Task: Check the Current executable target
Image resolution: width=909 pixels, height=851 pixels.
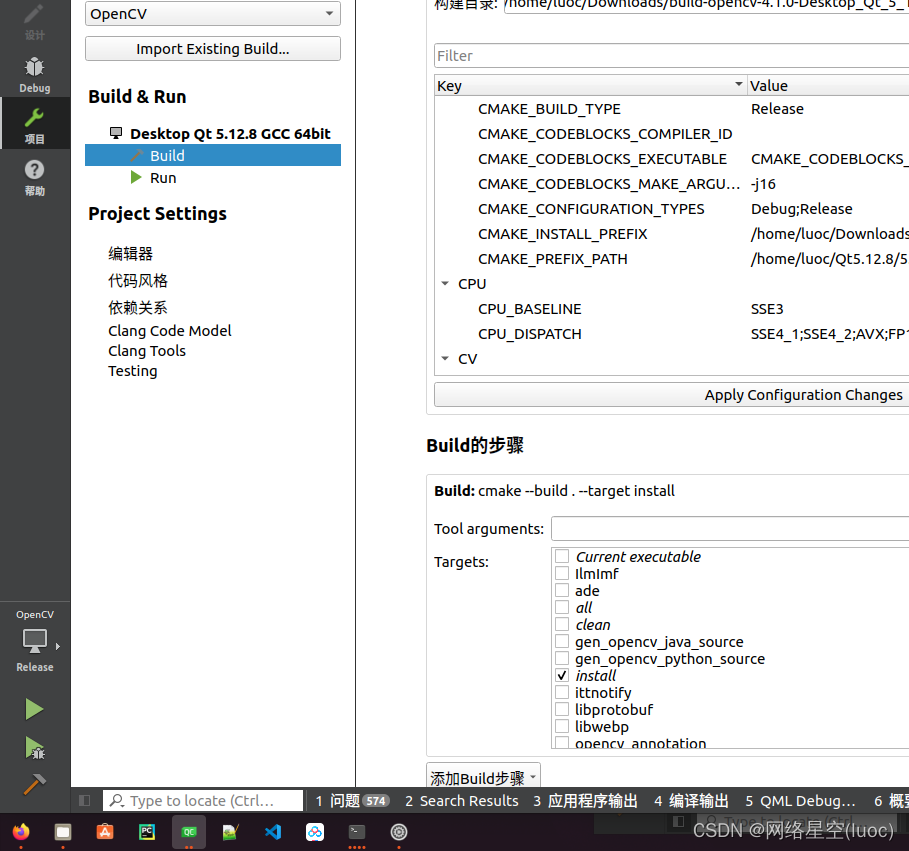Action: [x=562, y=557]
